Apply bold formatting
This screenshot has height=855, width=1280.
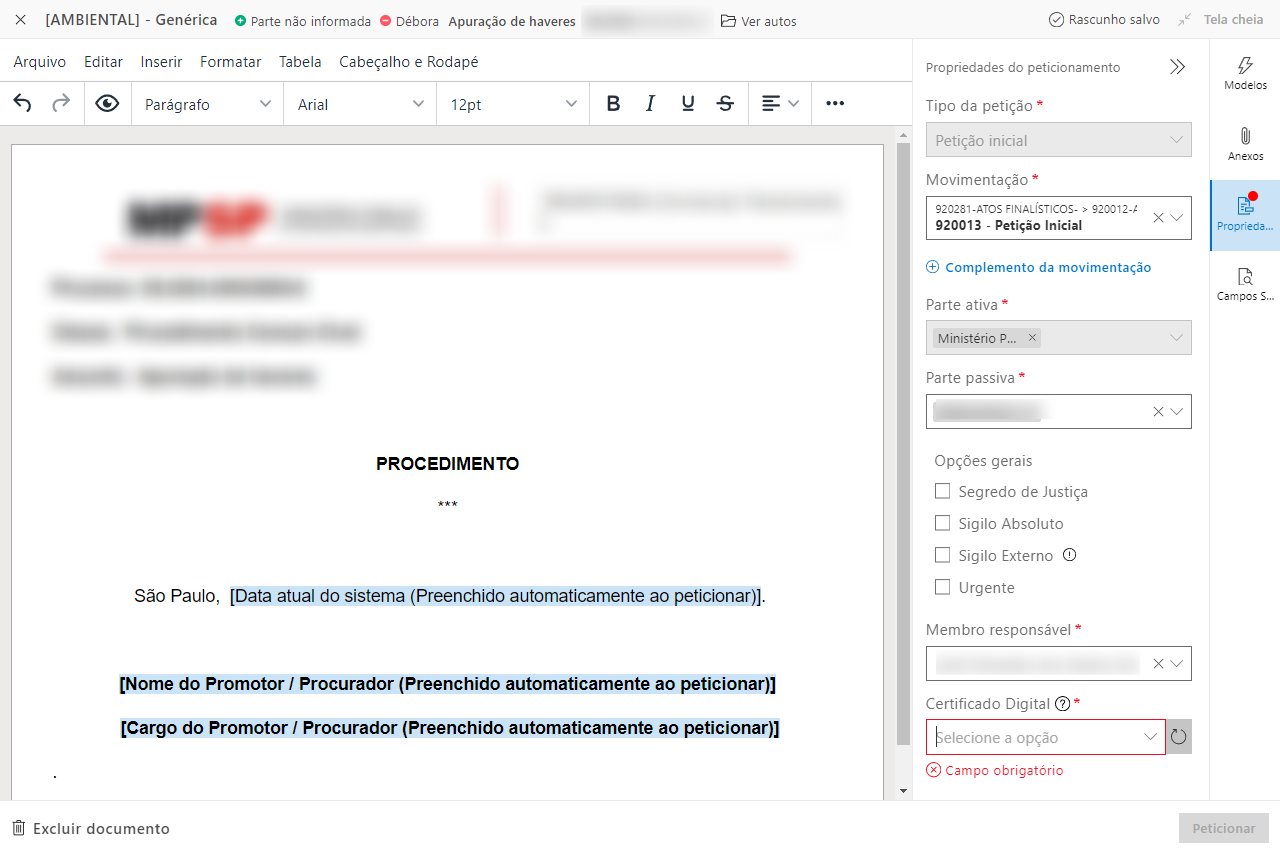click(613, 104)
